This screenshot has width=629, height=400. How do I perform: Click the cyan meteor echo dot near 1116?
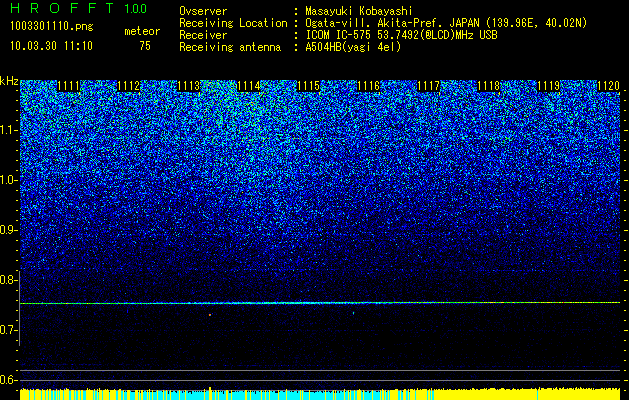coord(353,313)
